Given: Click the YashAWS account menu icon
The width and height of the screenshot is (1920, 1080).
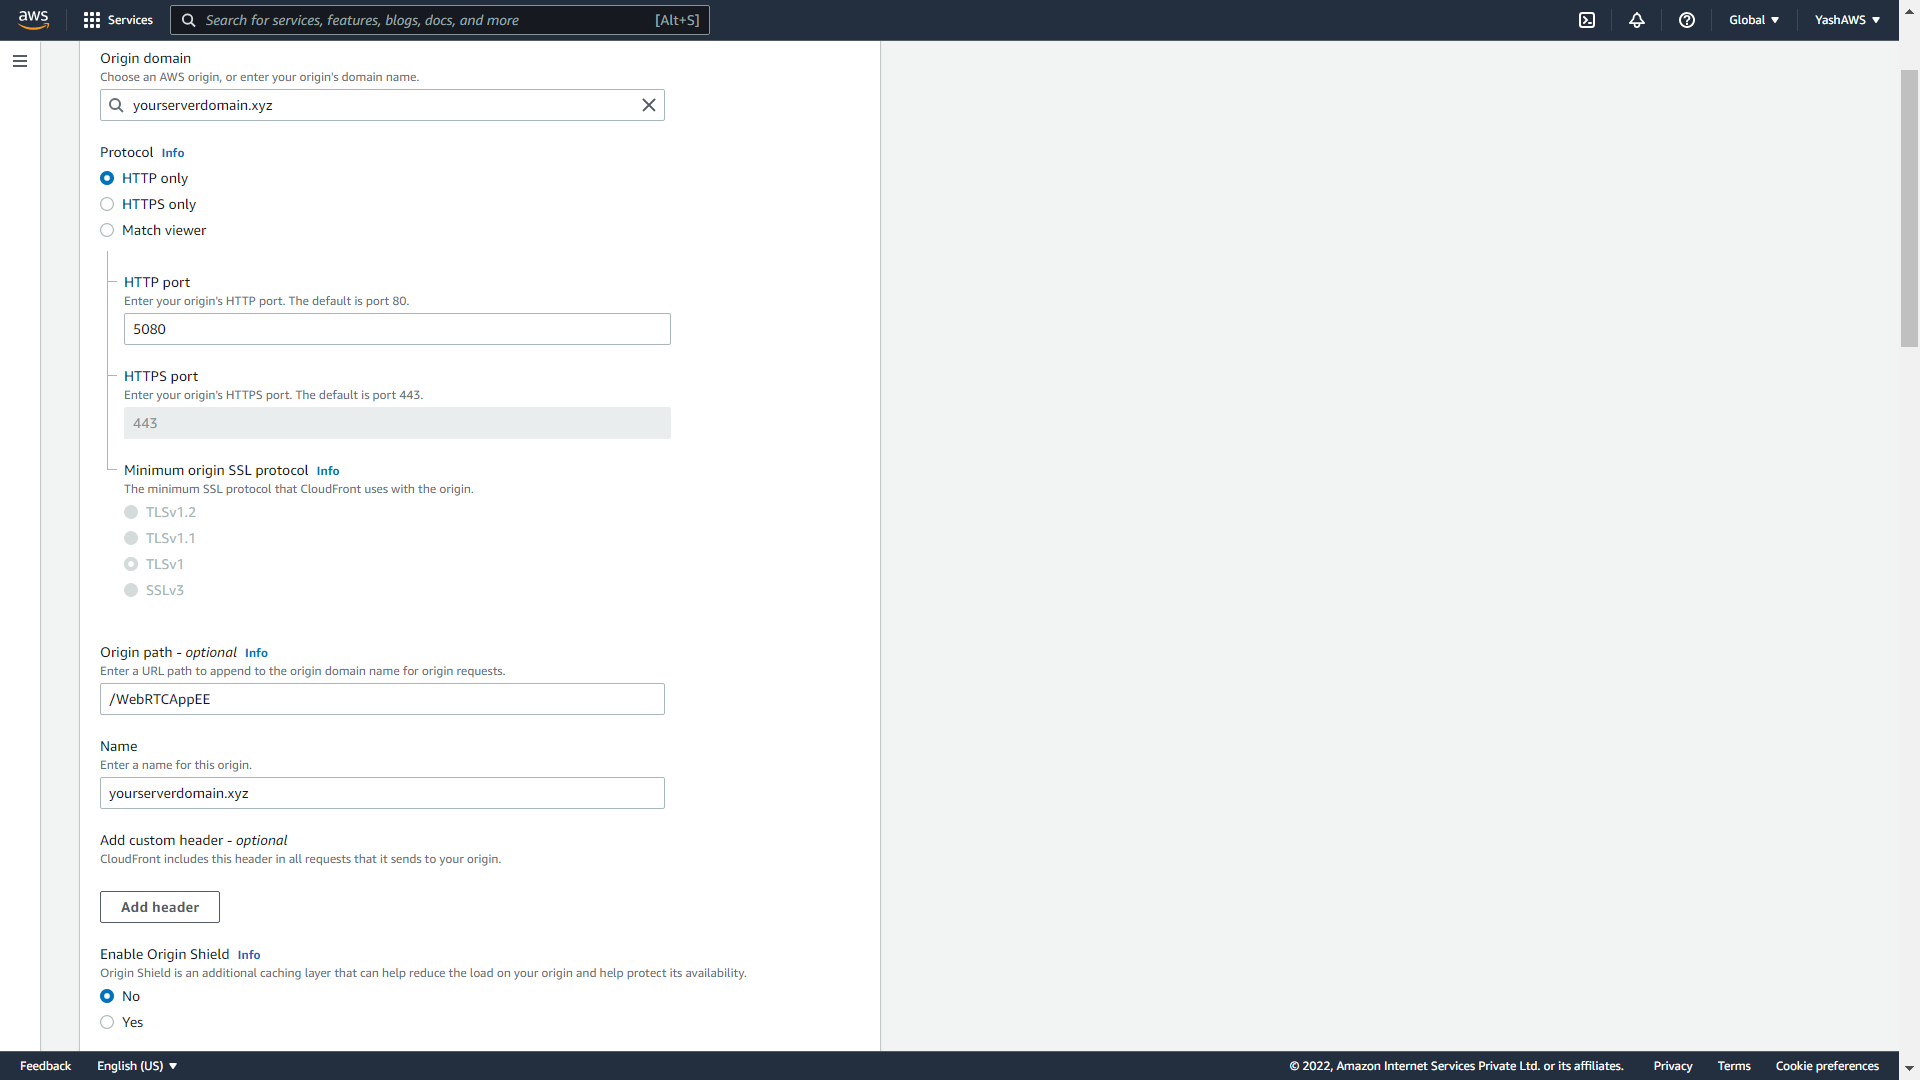Looking at the screenshot, I should [x=1846, y=20].
